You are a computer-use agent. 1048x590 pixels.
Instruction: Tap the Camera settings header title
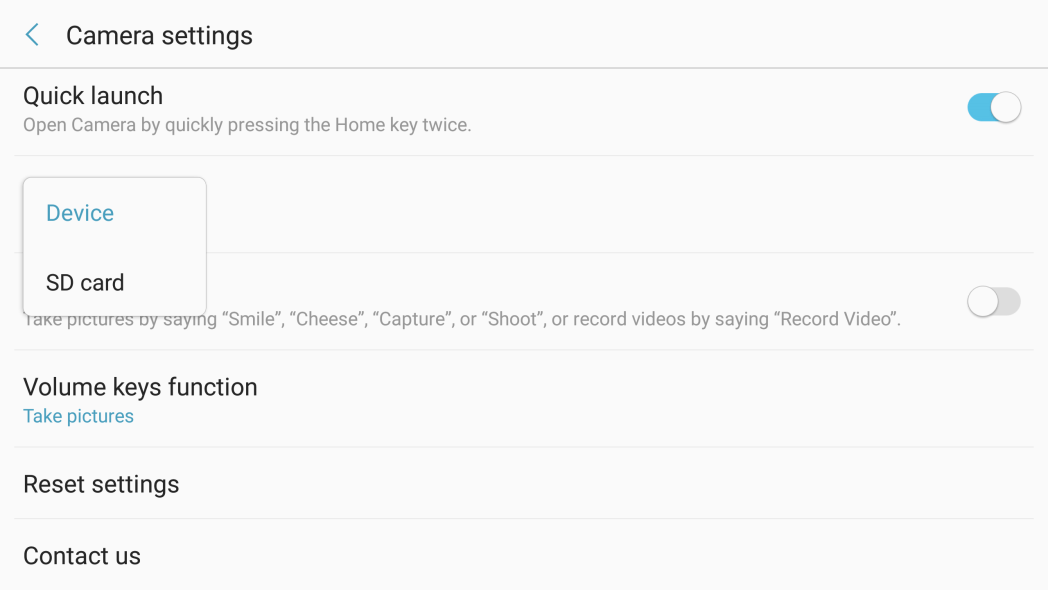pyautogui.click(x=159, y=35)
